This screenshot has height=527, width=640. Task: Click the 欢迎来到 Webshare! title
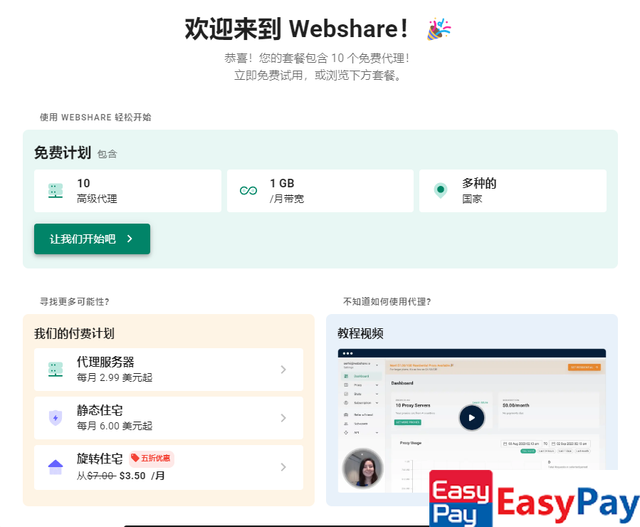297,29
